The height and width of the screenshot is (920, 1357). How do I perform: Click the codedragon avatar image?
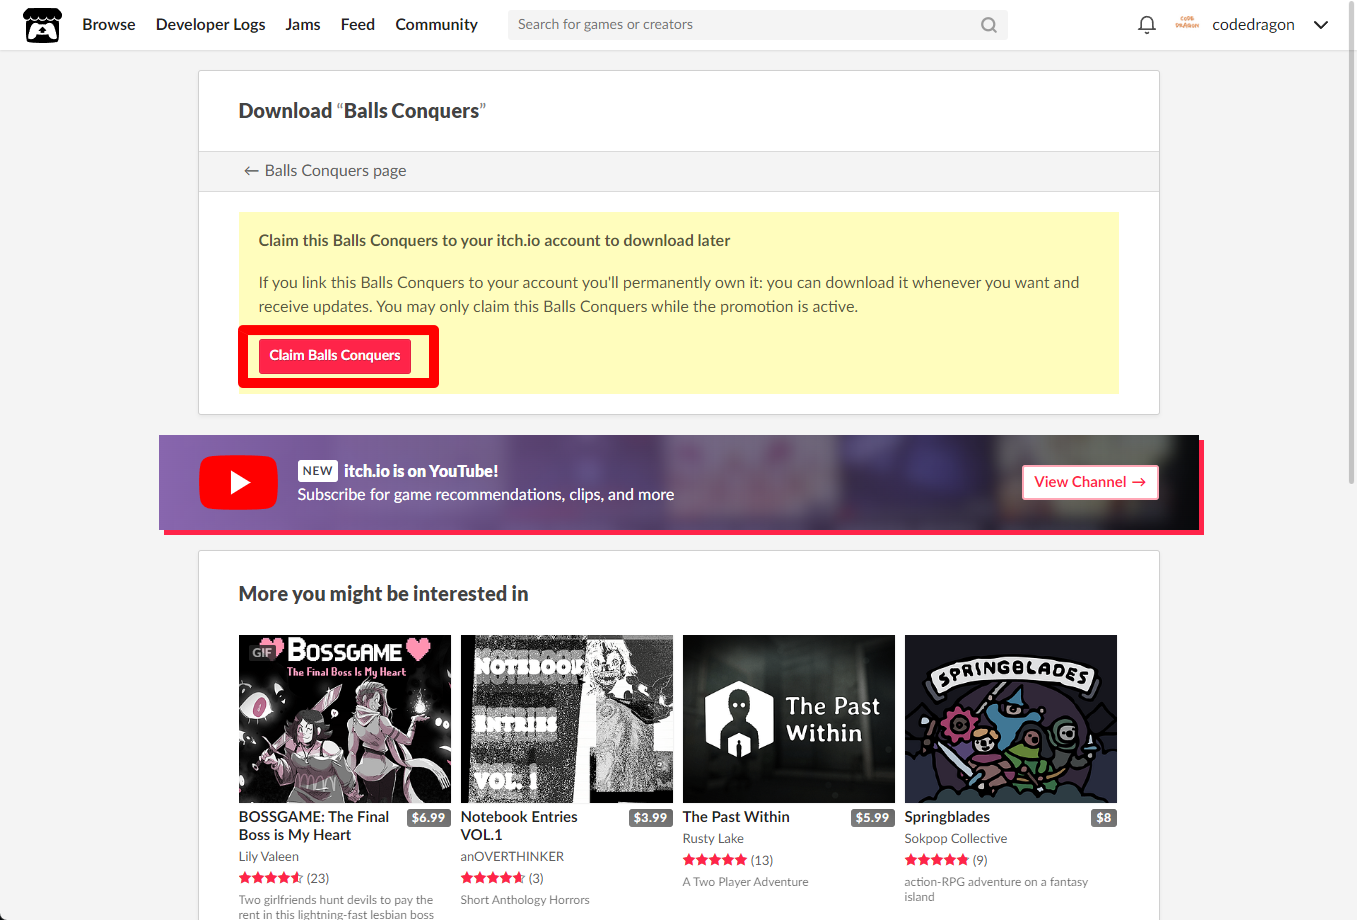coord(1187,24)
